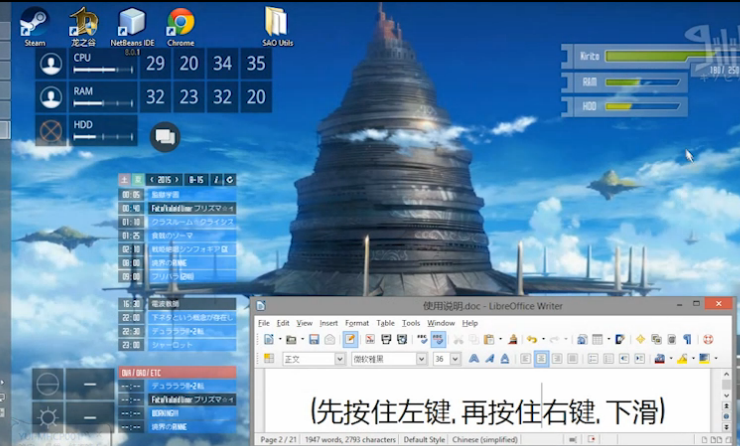Open the Gallery icon in Writer toolbar

click(x=656, y=339)
